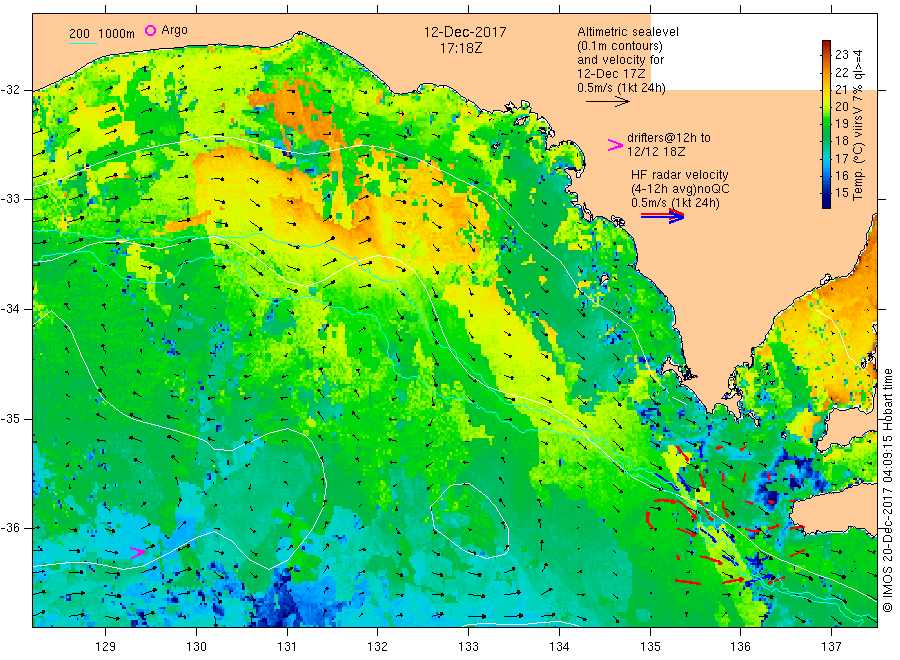Click the time label 17:18Z

pos(461,48)
